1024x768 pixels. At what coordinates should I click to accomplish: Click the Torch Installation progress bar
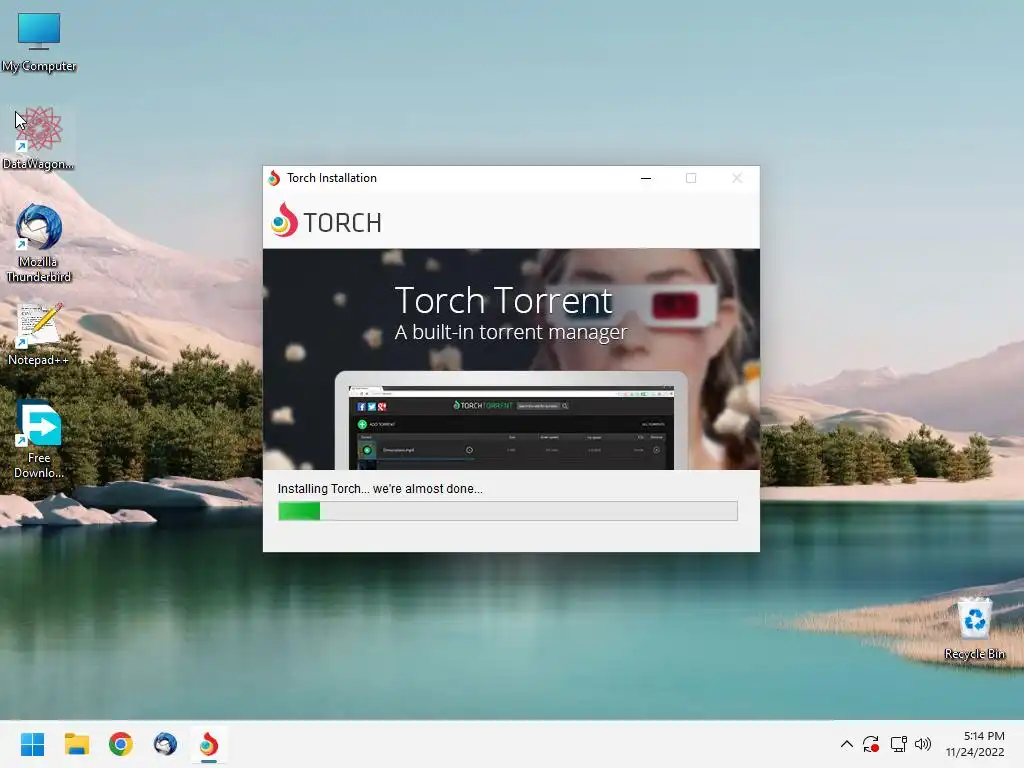pos(508,511)
